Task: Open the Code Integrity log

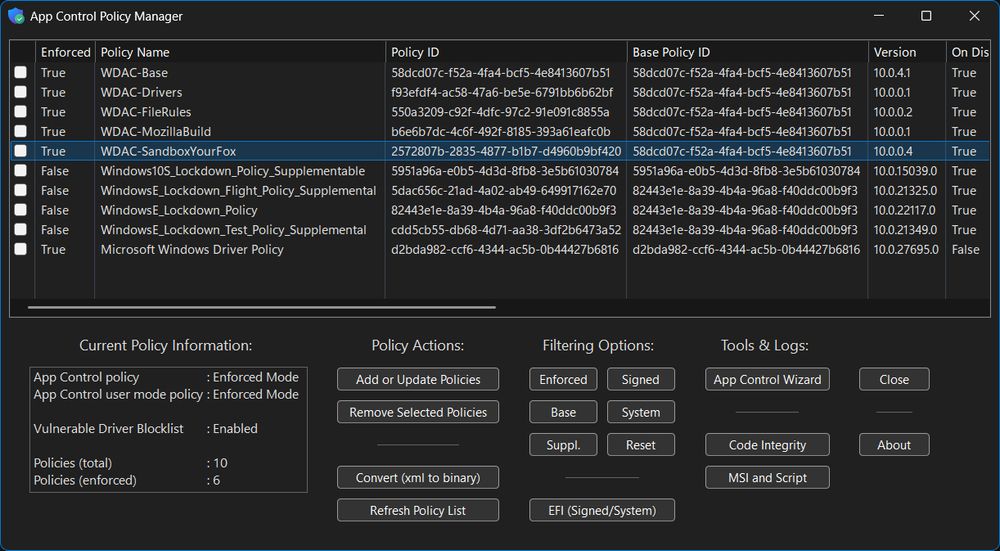Action: coord(767,445)
